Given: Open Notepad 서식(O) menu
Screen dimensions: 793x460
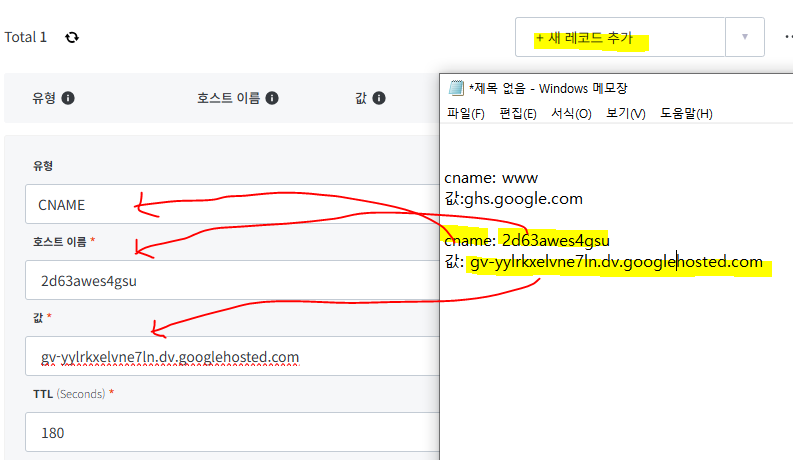Looking at the screenshot, I should coord(571,114).
